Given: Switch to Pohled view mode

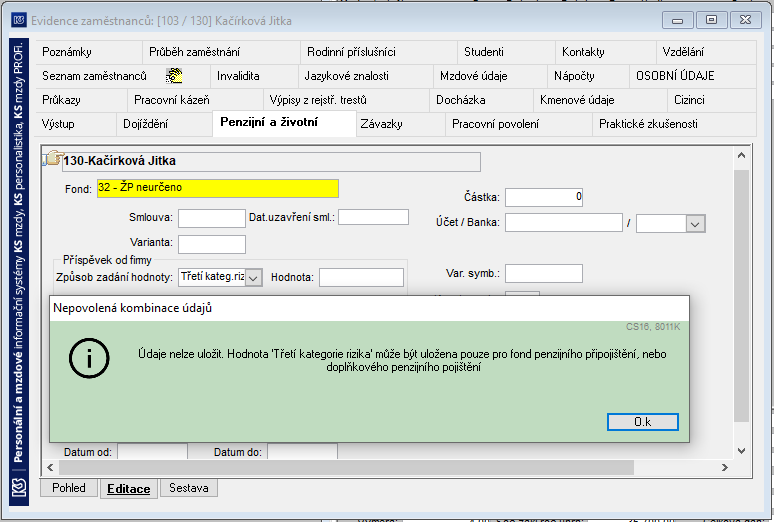Looking at the screenshot, I should pos(69,488).
